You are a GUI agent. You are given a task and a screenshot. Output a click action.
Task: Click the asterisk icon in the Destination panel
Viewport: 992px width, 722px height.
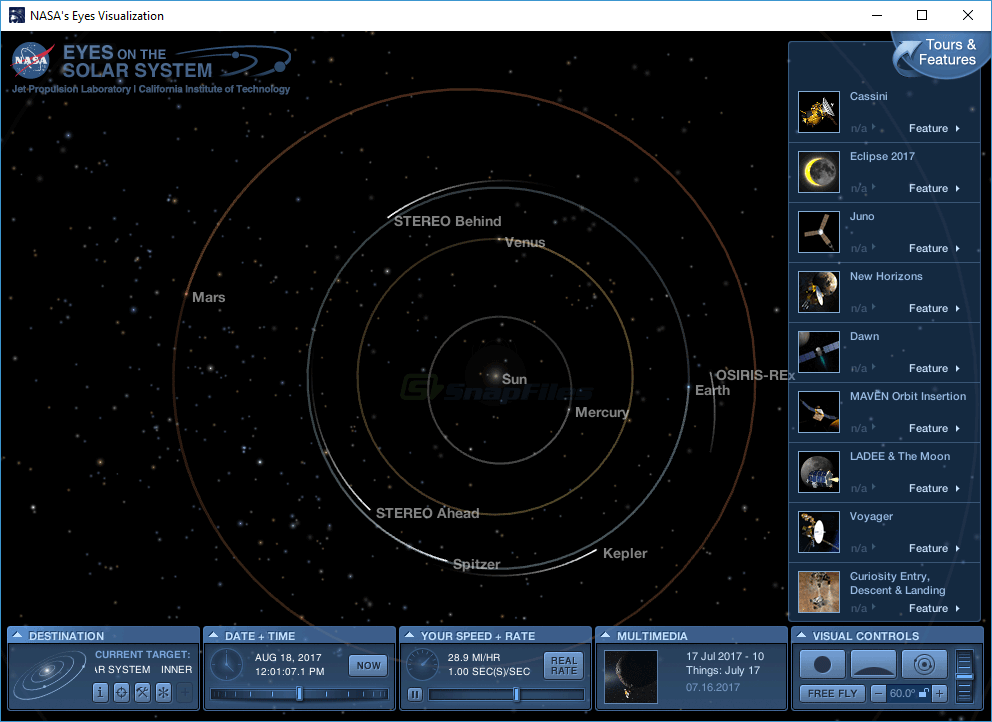(x=162, y=692)
